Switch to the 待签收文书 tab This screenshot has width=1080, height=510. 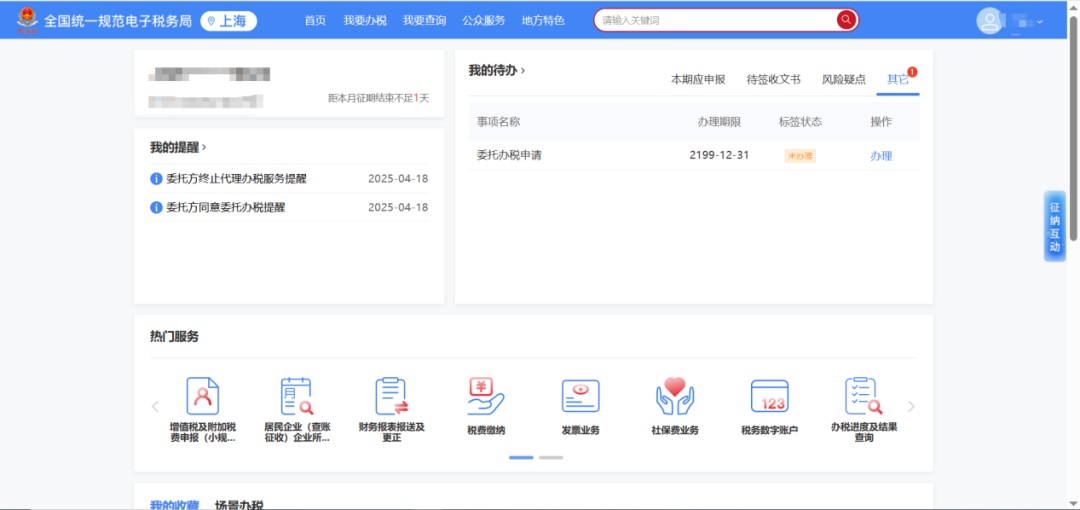(773, 79)
